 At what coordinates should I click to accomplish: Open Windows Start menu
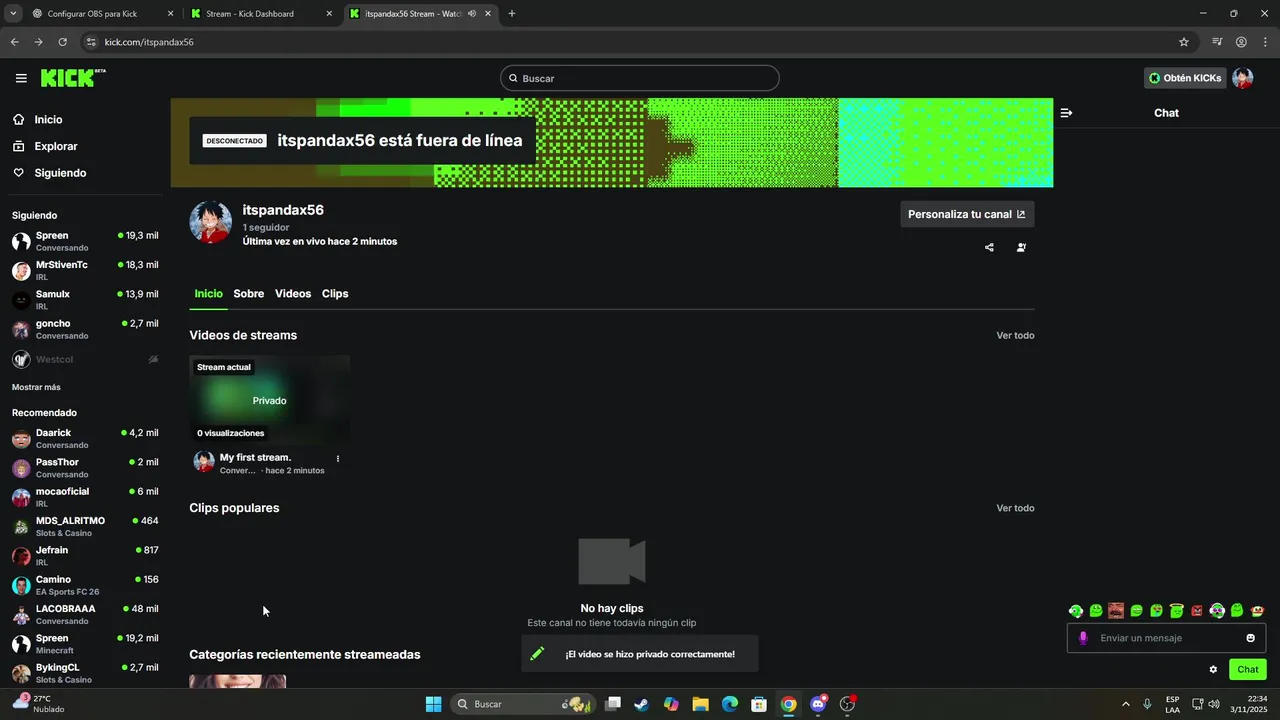tap(433, 704)
